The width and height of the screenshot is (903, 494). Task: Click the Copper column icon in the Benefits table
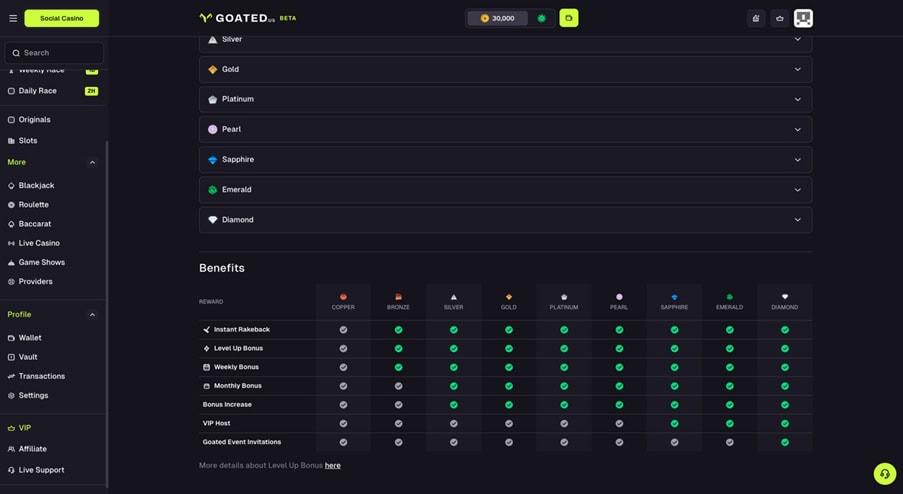[x=343, y=297]
